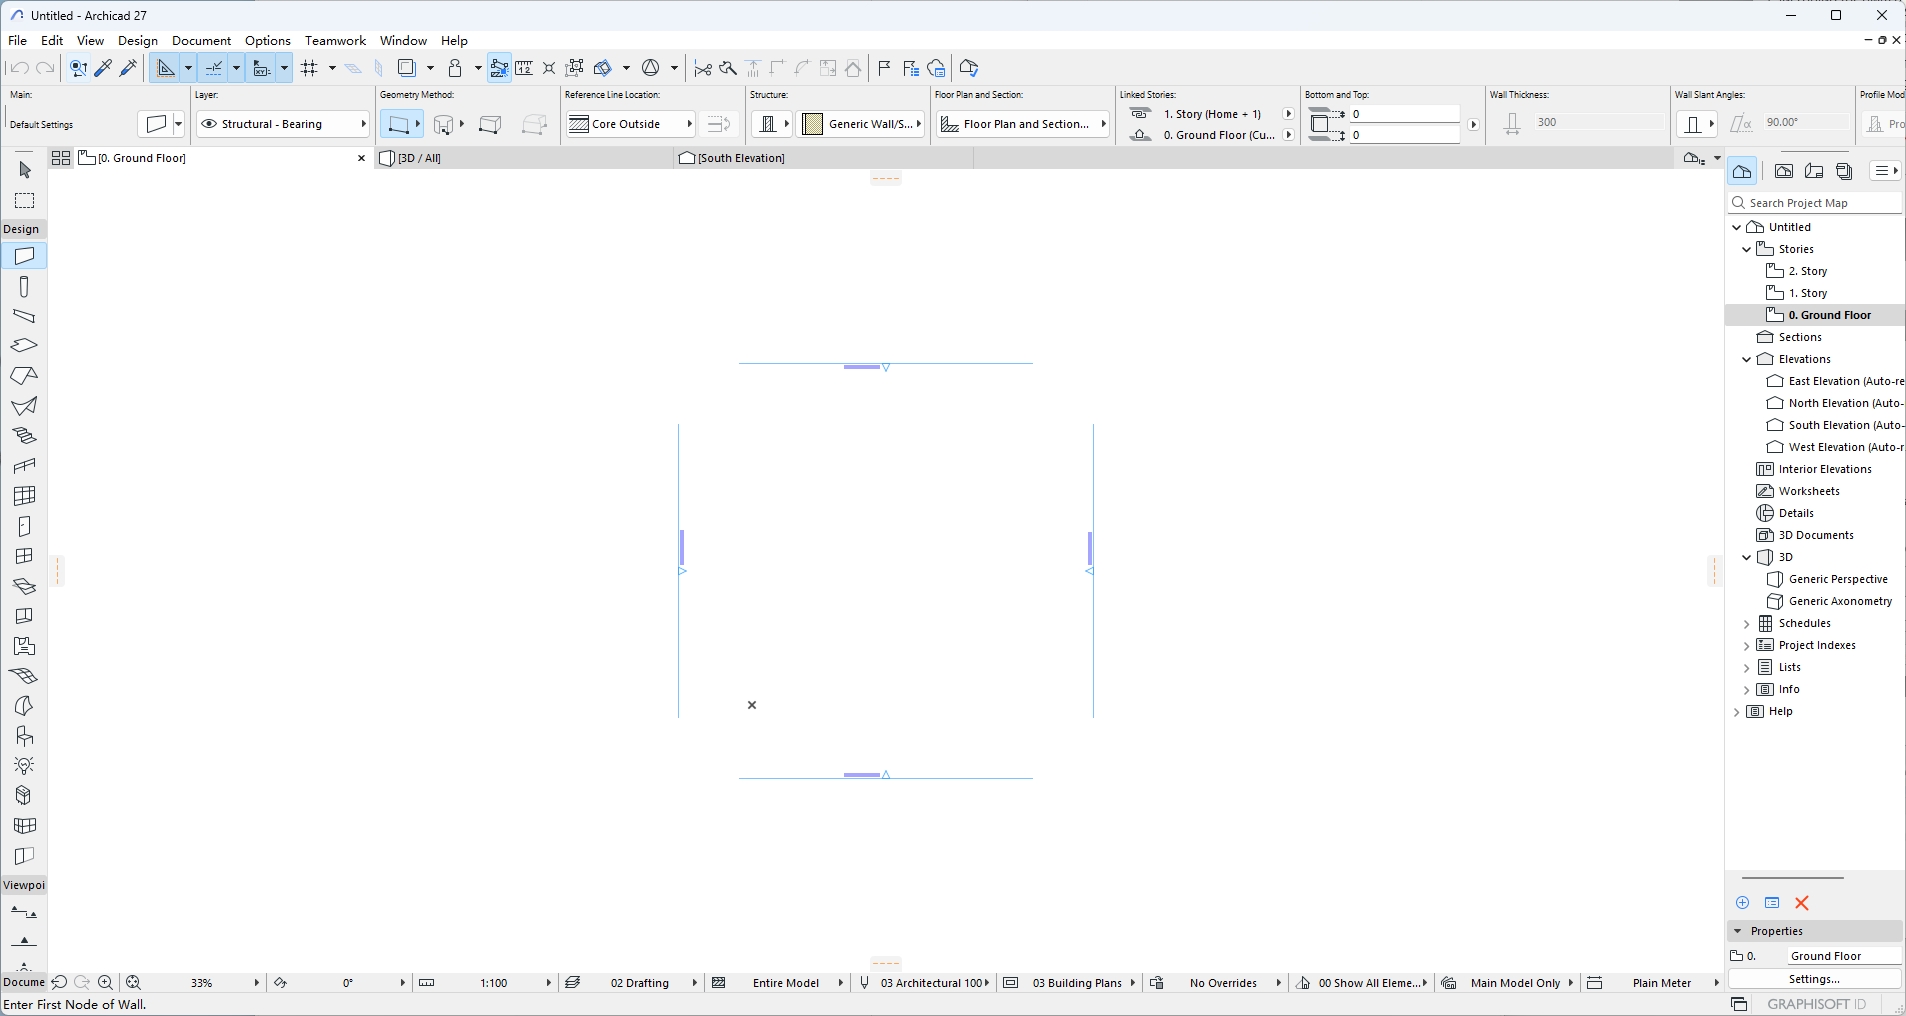Image resolution: width=1906 pixels, height=1016 pixels.
Task: Pick up parameters with eyedropper icon
Action: tap(103, 68)
